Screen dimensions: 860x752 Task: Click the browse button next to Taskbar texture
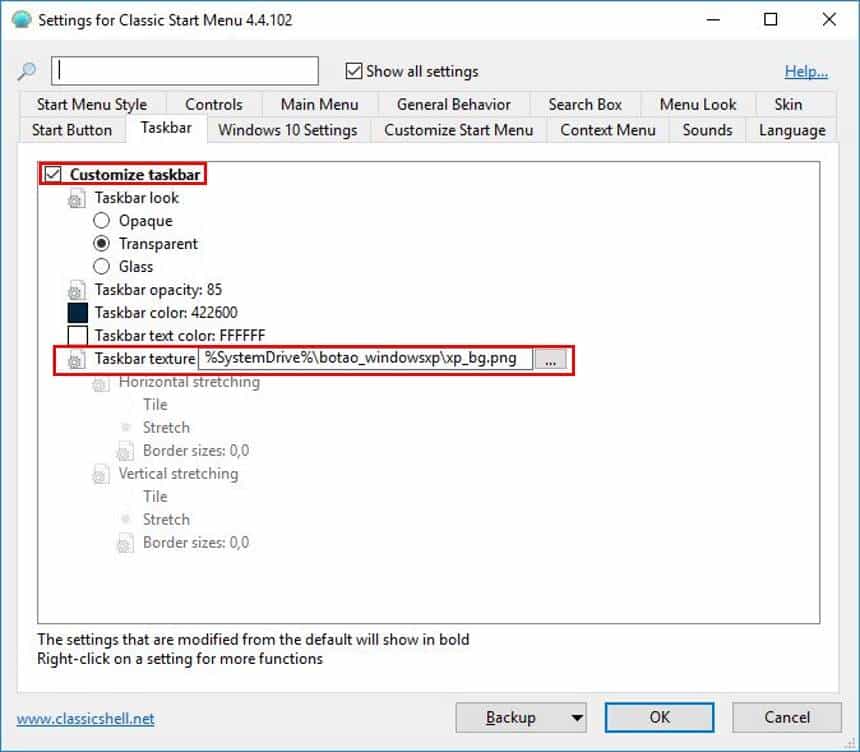[x=551, y=360]
